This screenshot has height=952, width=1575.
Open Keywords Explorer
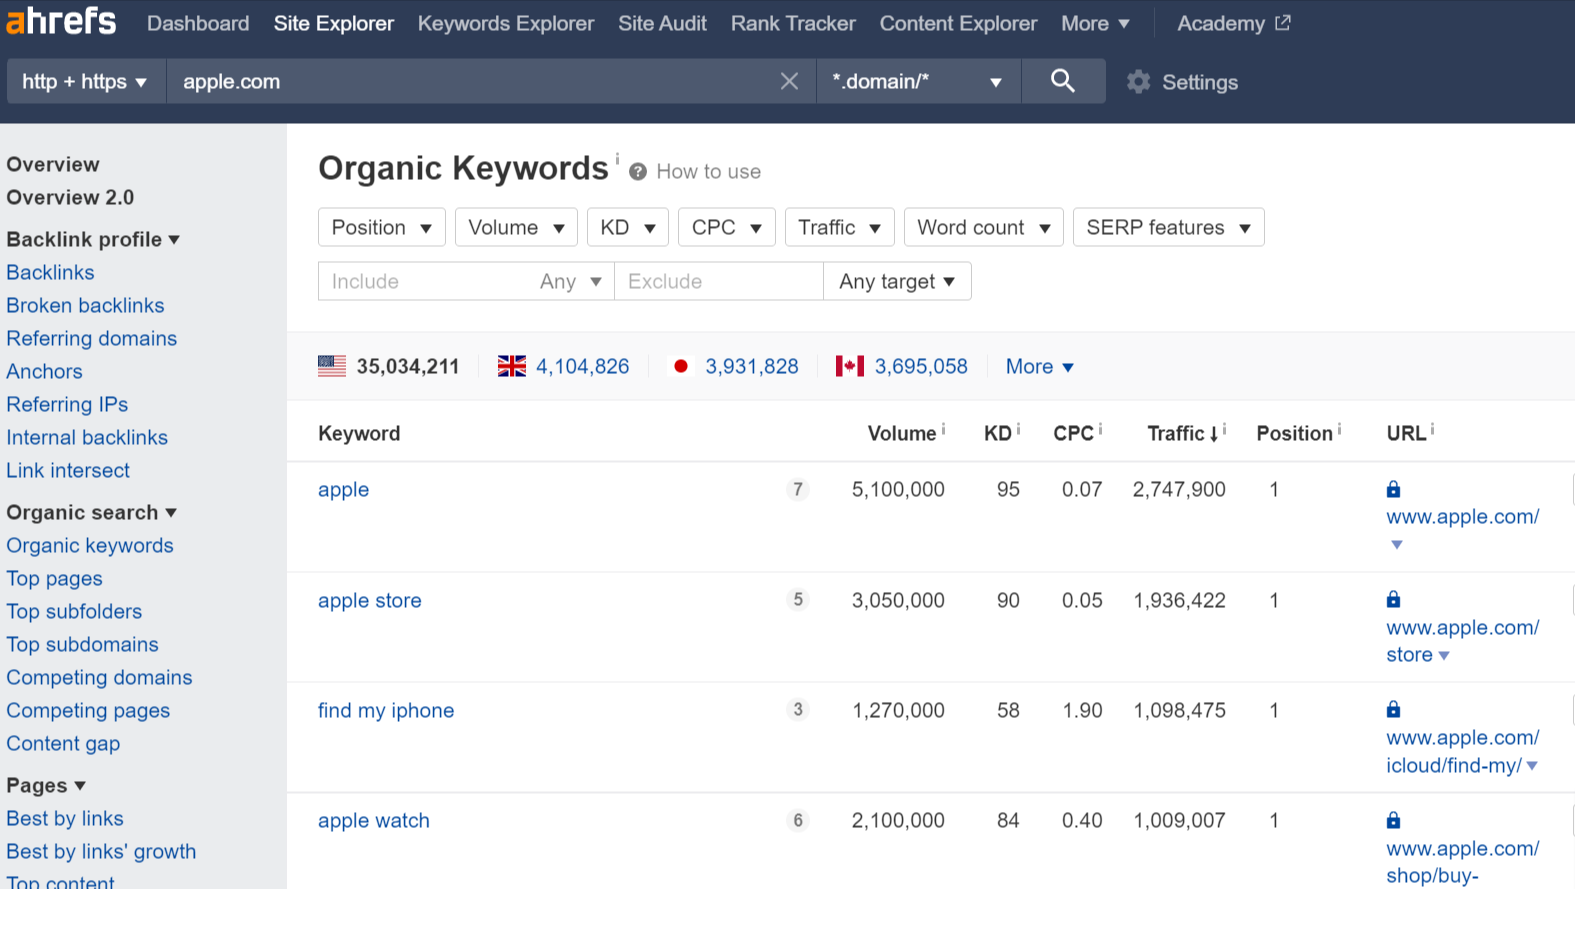pos(506,23)
